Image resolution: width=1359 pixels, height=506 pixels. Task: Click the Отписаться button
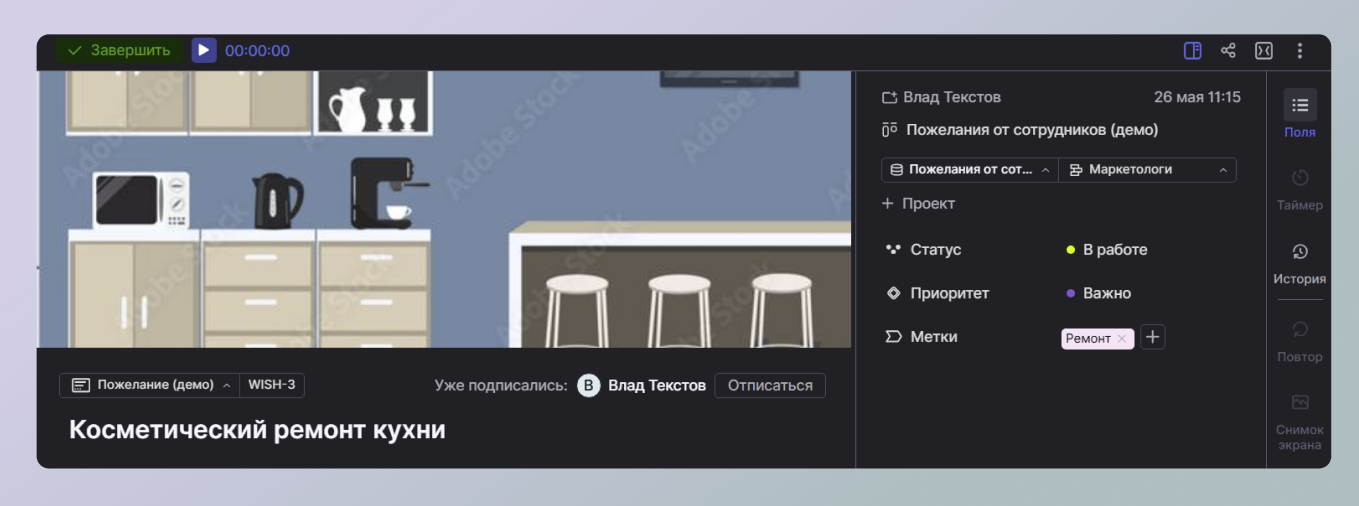pyautogui.click(x=770, y=385)
